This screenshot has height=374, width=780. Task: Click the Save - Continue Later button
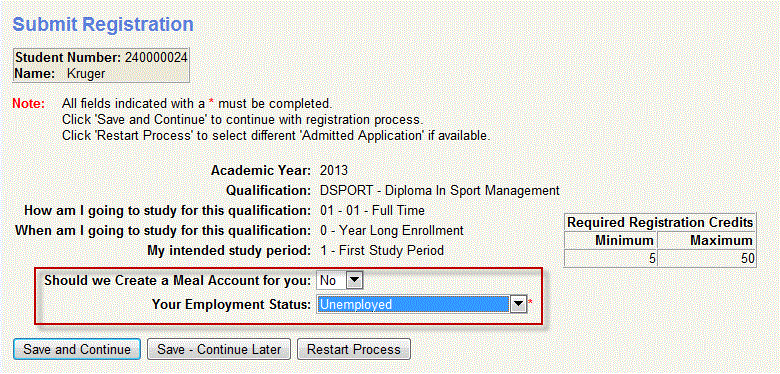tap(219, 349)
